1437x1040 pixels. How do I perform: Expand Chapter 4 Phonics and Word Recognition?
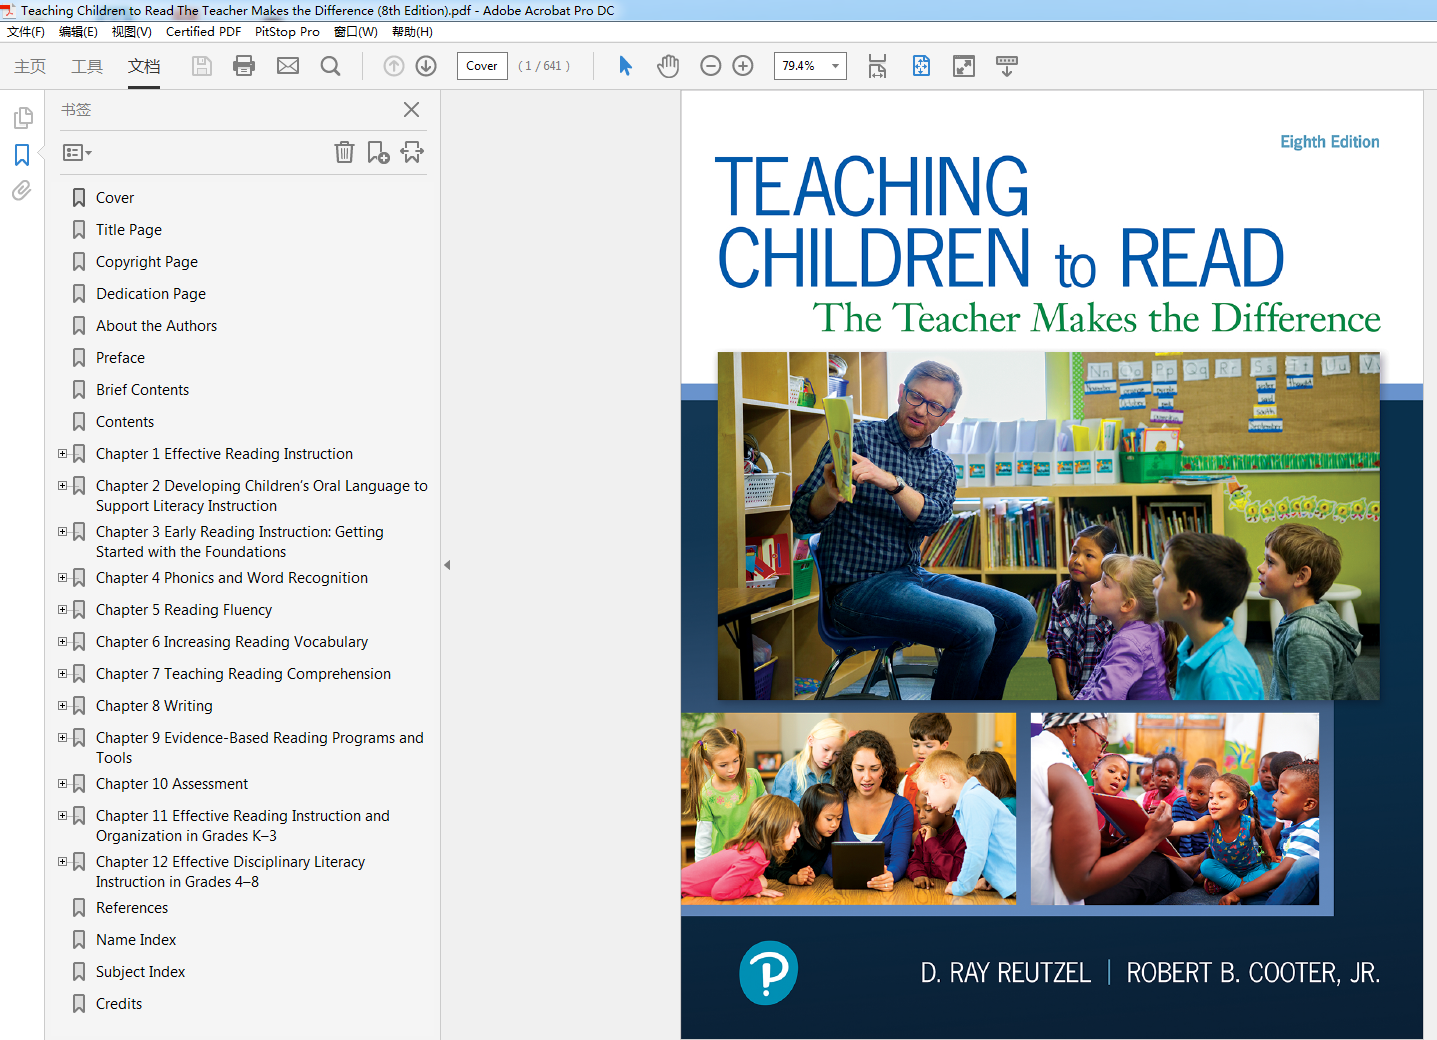tap(62, 578)
